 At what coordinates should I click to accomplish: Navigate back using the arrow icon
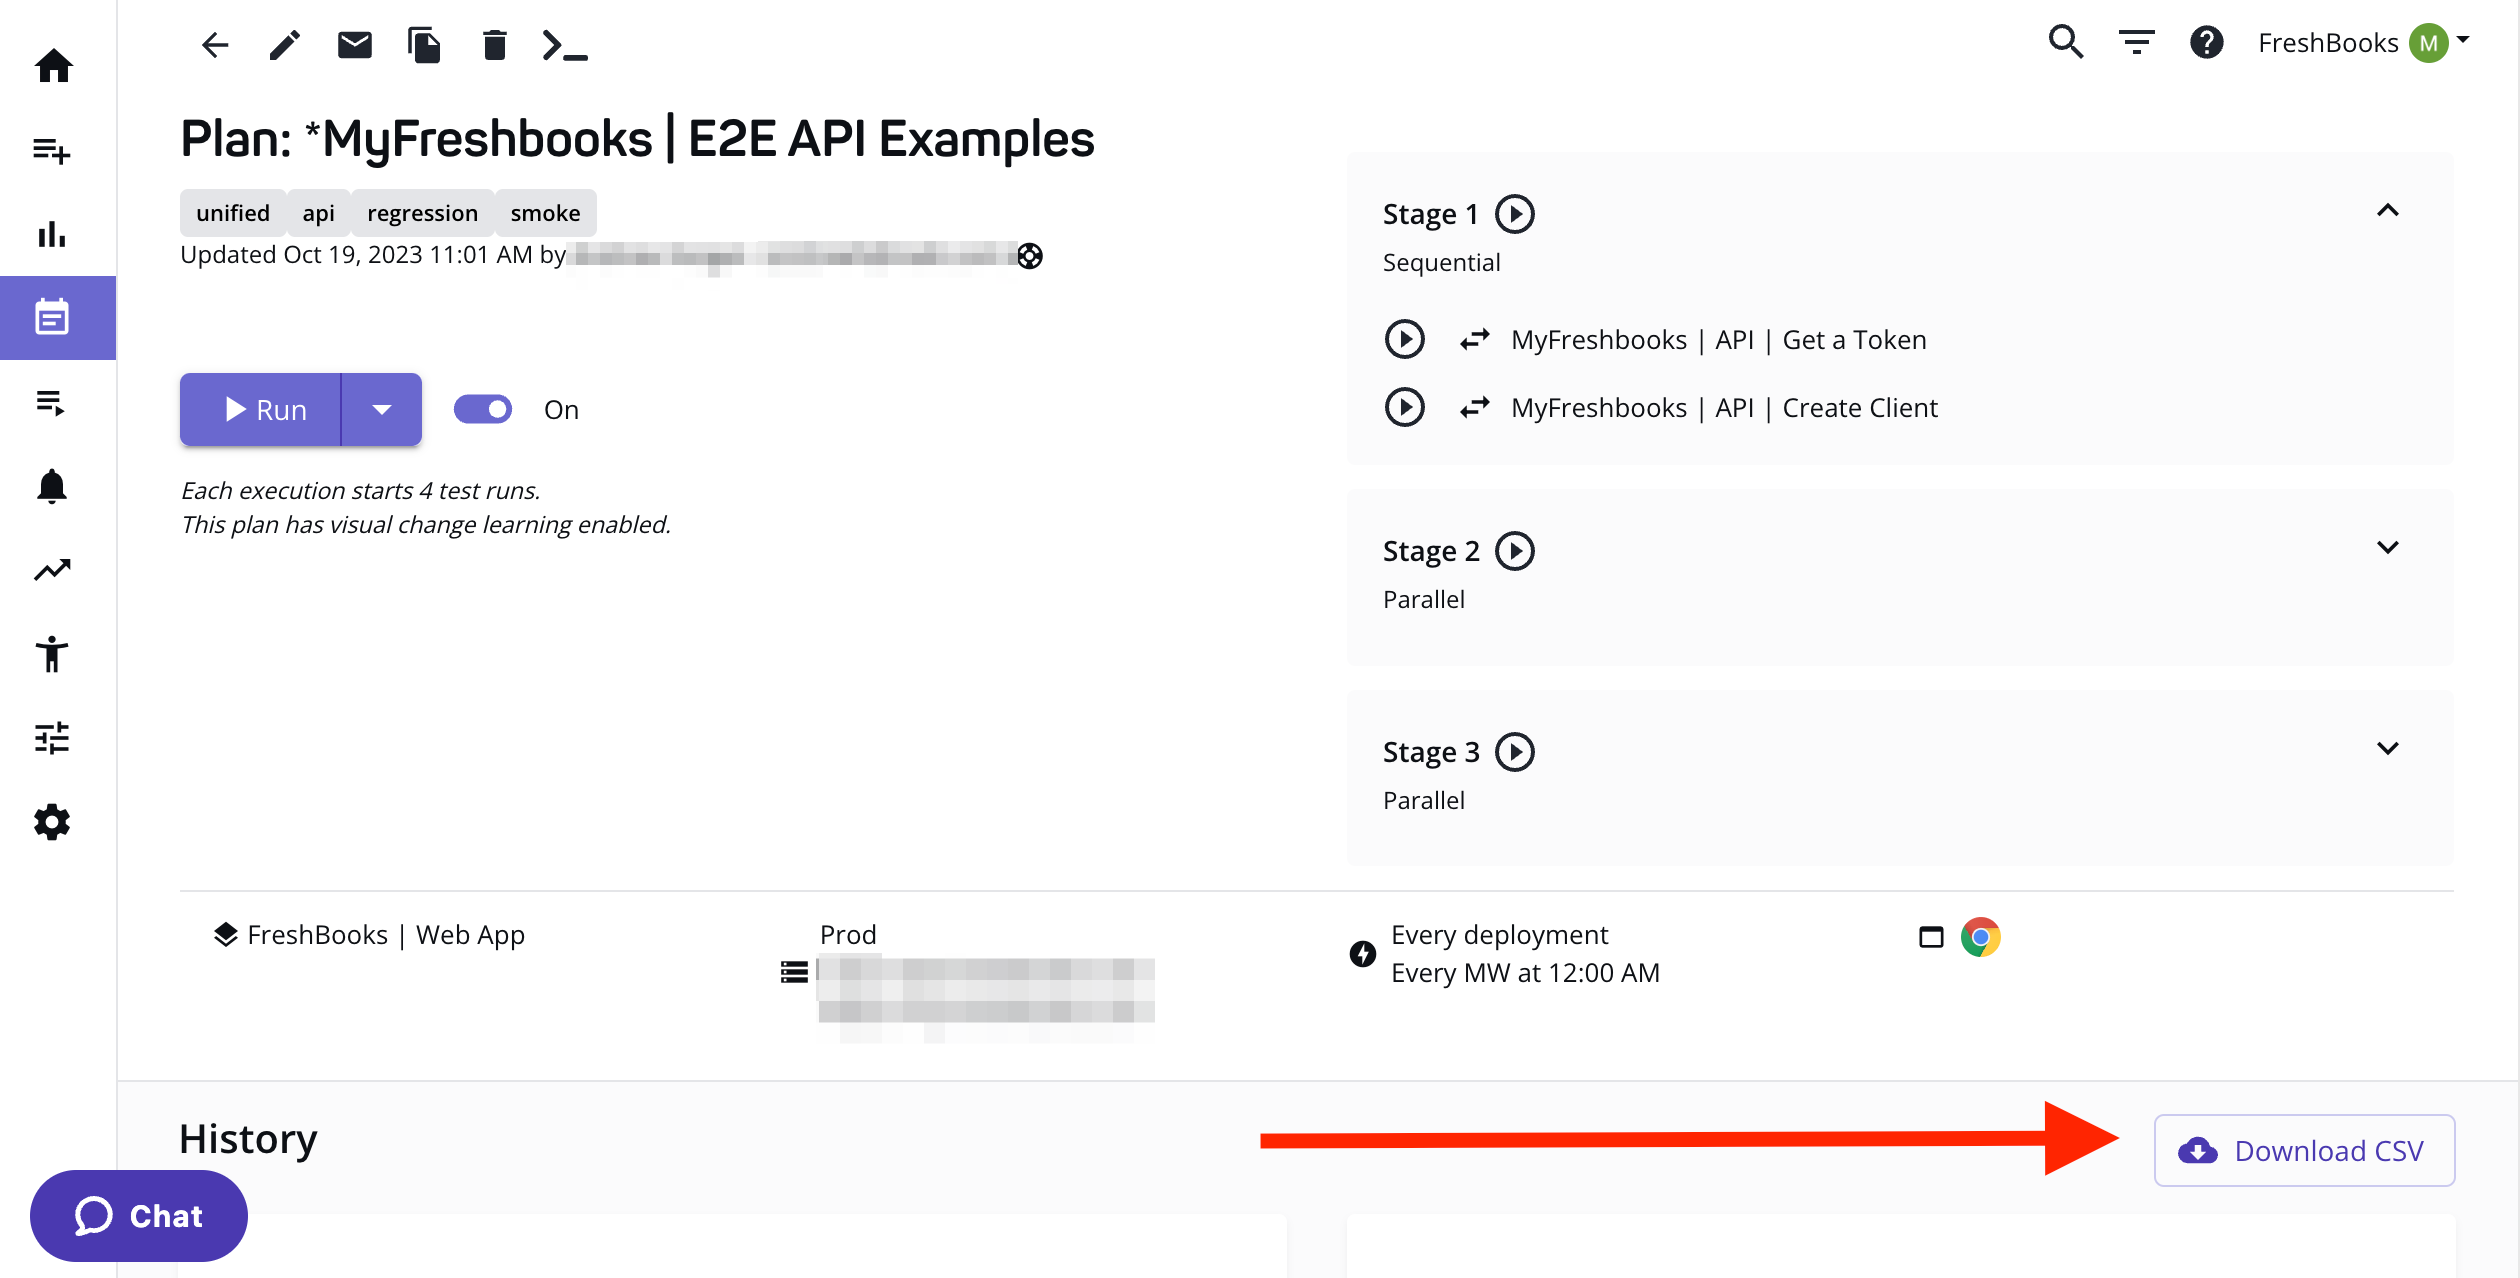(x=215, y=44)
